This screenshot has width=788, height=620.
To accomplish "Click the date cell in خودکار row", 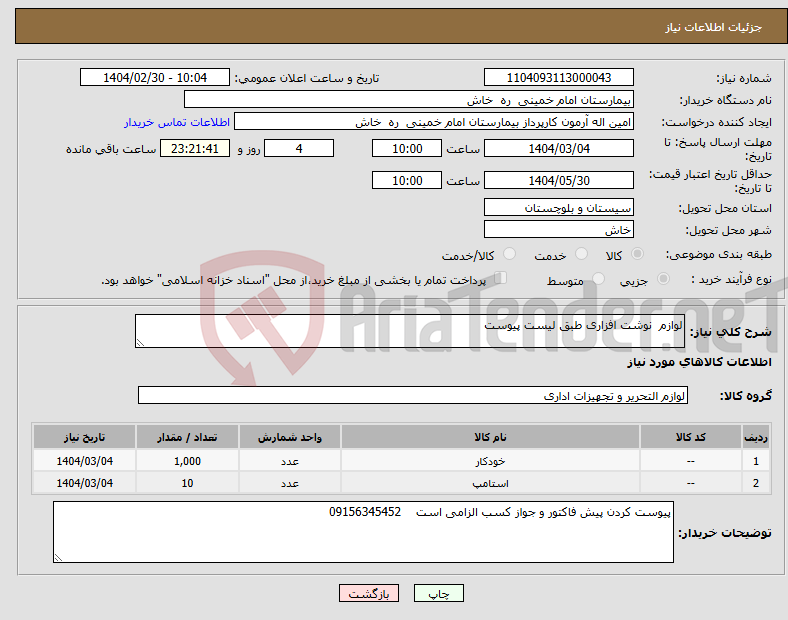I will point(84,461).
